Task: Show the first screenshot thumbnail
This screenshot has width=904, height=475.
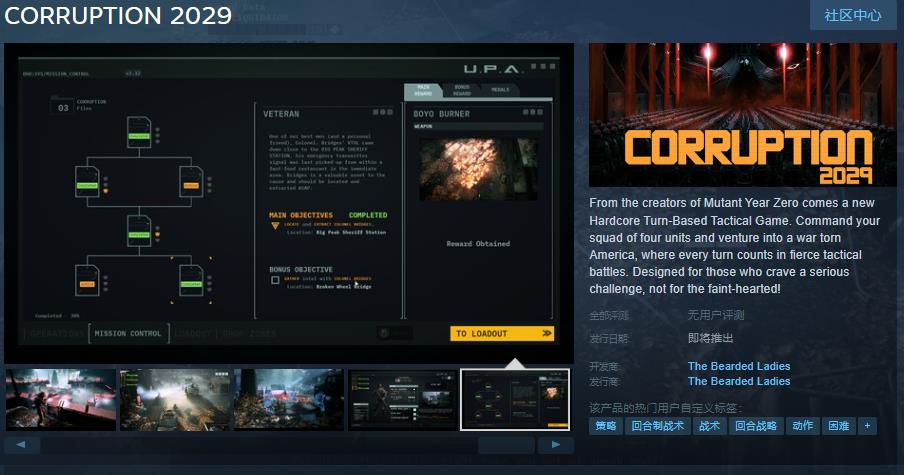Action: tap(60, 399)
